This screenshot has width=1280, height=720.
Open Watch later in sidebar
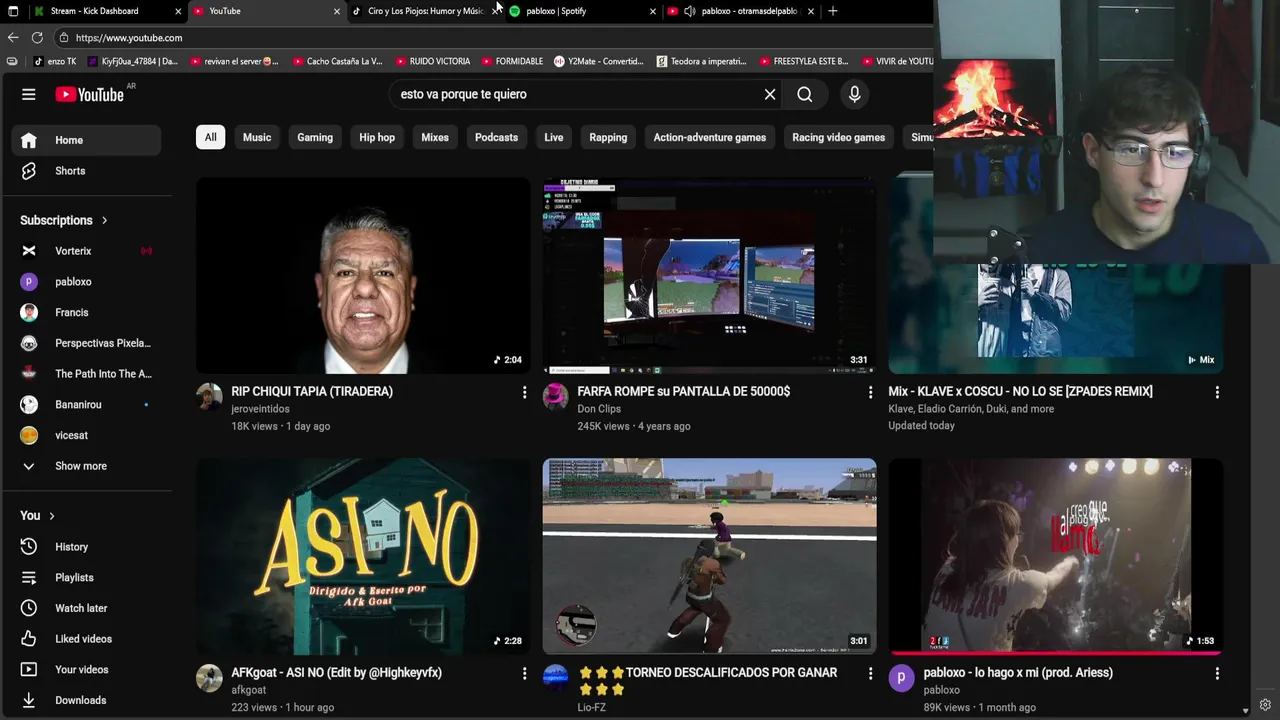pyautogui.click(x=86, y=608)
